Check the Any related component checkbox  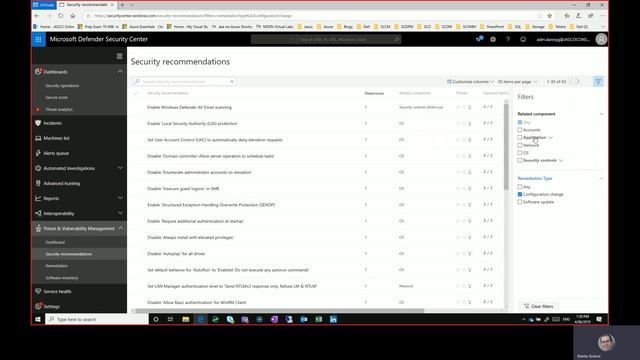pyautogui.click(x=520, y=122)
